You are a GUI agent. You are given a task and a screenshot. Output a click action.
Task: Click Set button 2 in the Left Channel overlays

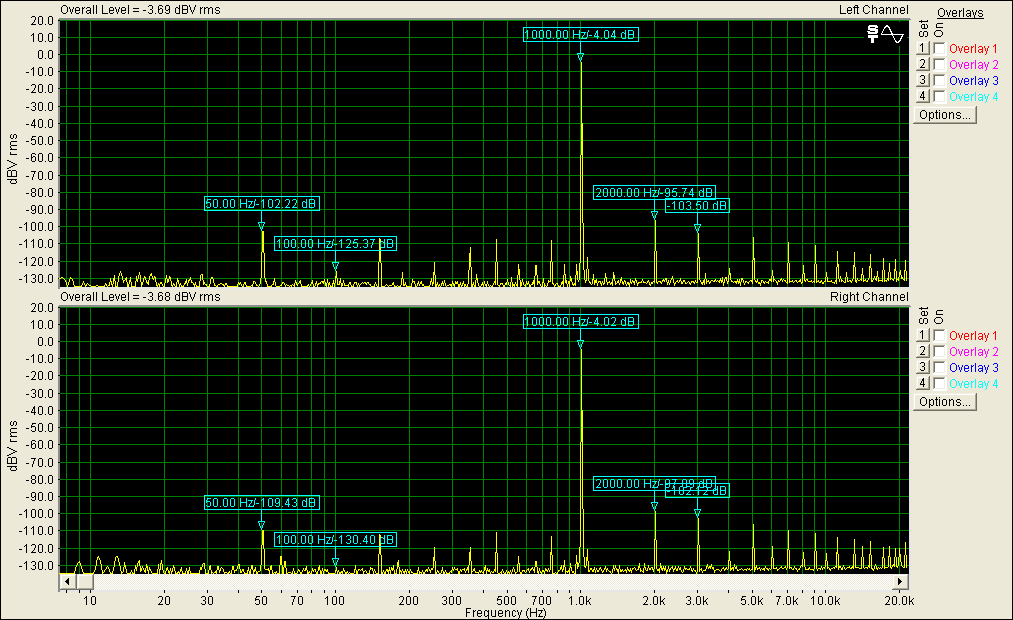click(923, 65)
